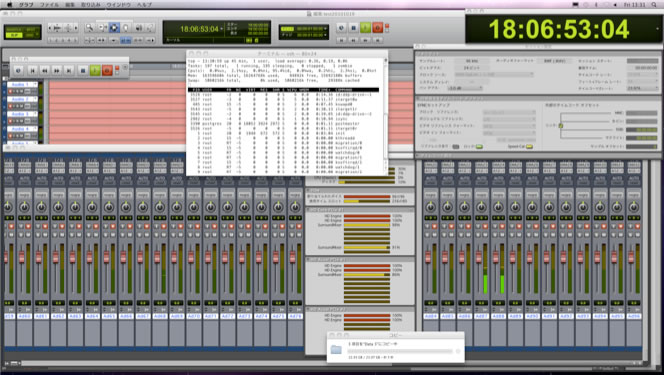The image size is (664, 375).
Task: Solo the Audio 2 track
Action: pos(16,106)
